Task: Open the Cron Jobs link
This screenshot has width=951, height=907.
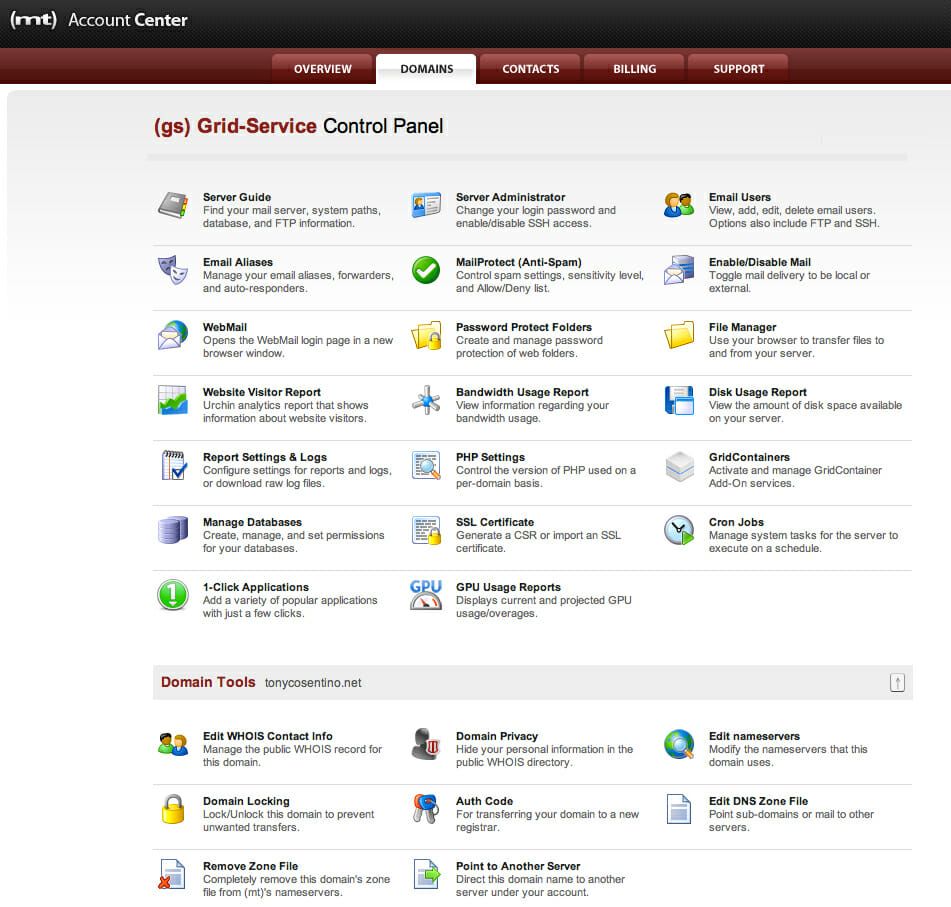Action: tap(736, 522)
